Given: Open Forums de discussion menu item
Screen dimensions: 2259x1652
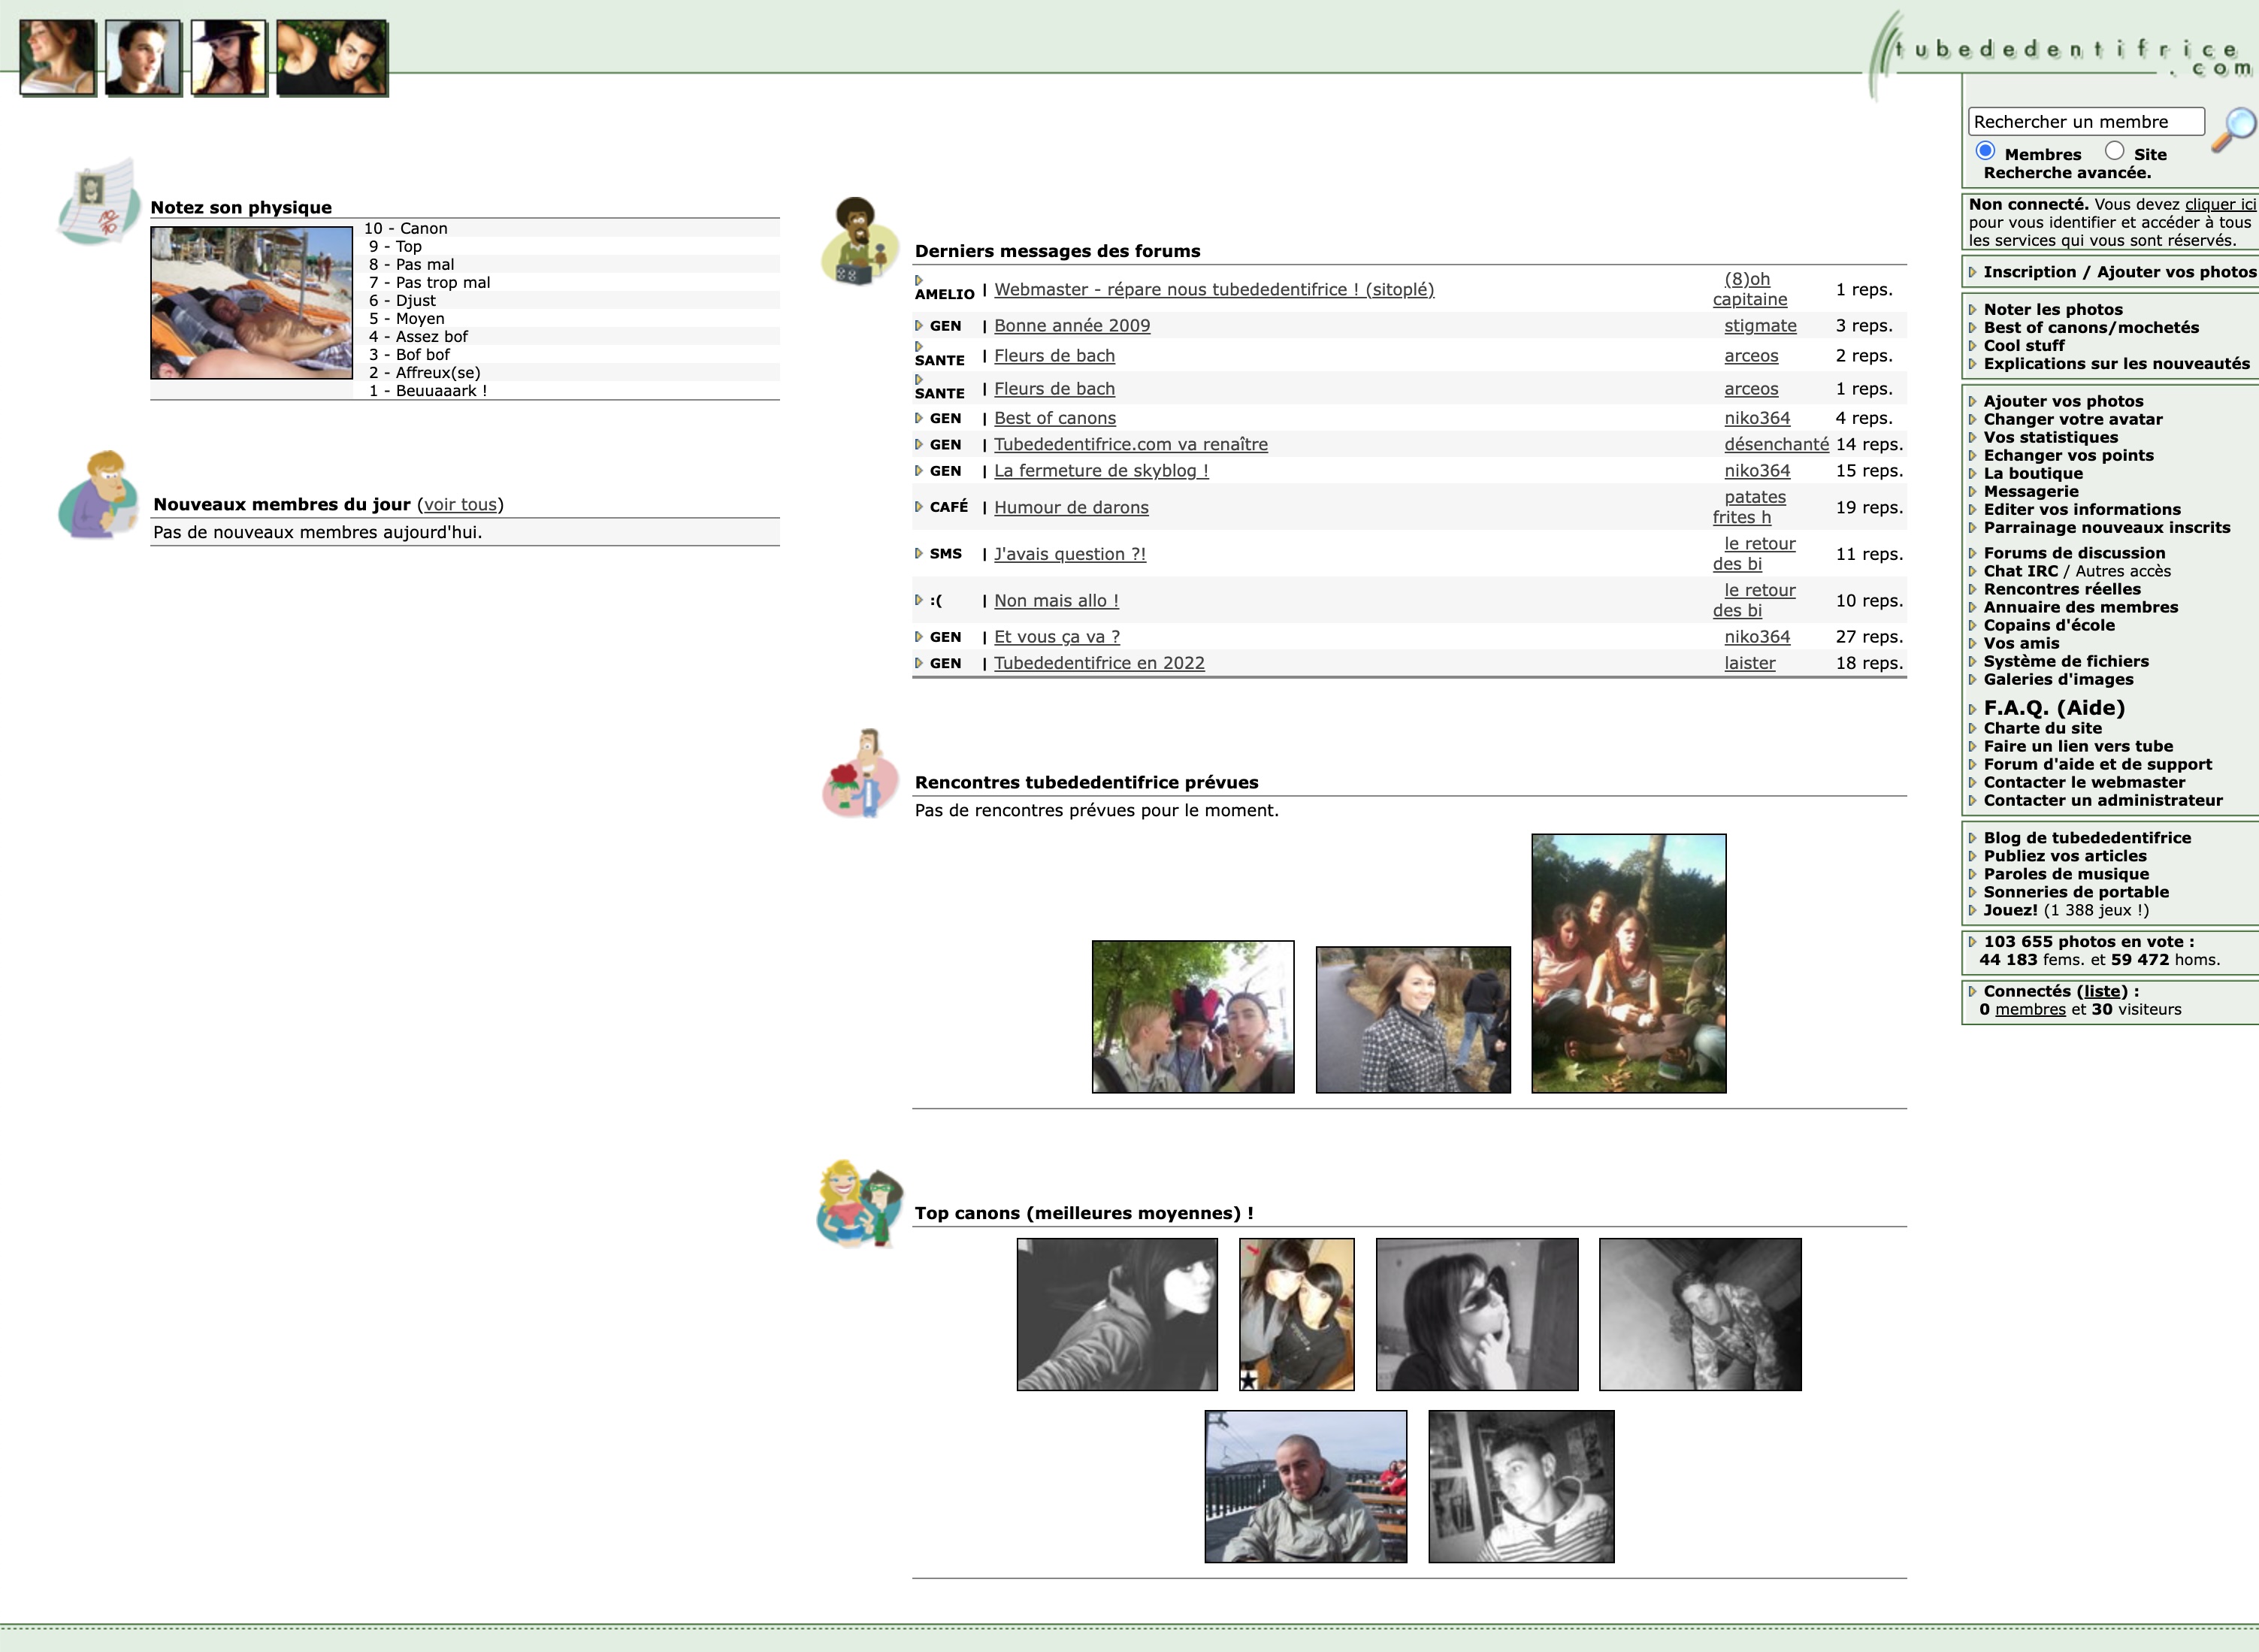Looking at the screenshot, I should coord(2074,553).
